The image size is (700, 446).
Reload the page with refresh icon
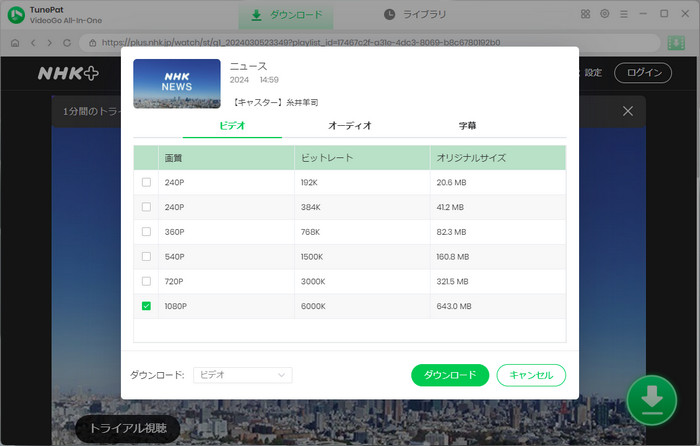(x=67, y=43)
